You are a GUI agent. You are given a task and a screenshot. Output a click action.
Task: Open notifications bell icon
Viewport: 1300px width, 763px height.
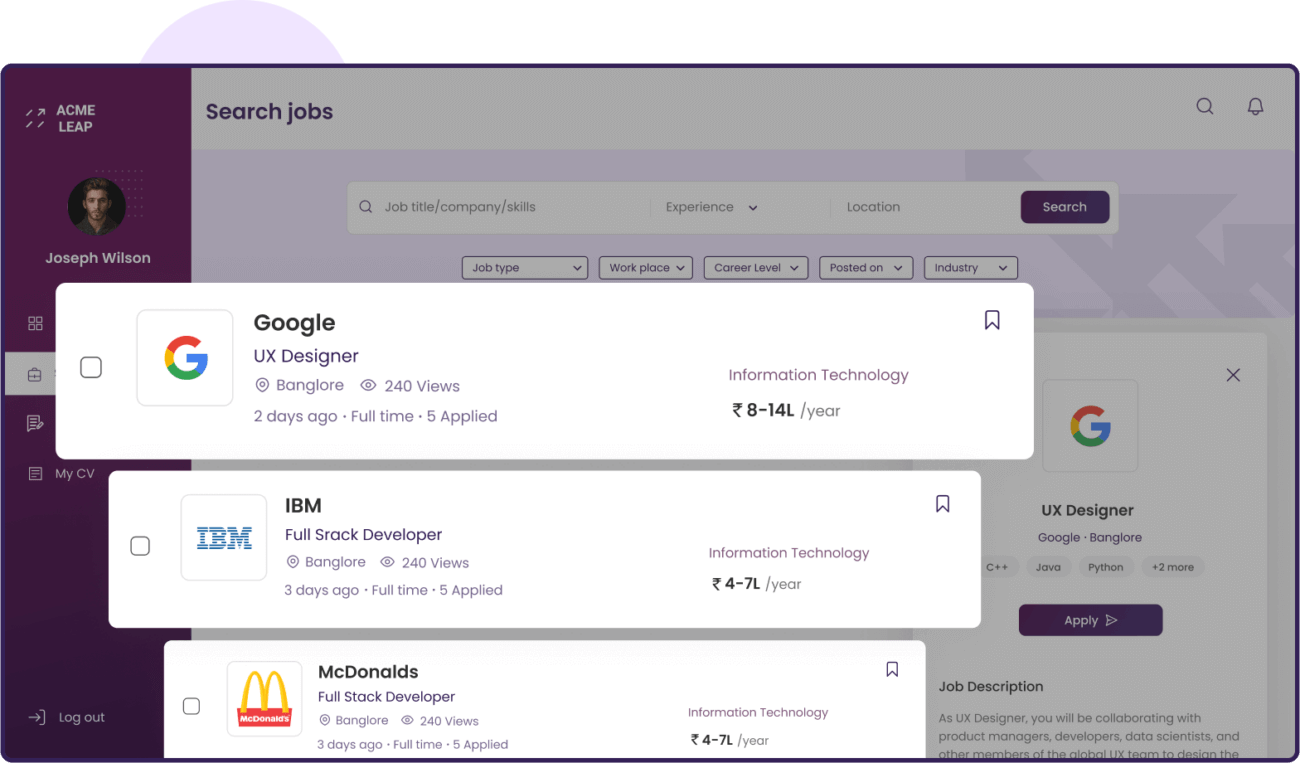click(1255, 106)
